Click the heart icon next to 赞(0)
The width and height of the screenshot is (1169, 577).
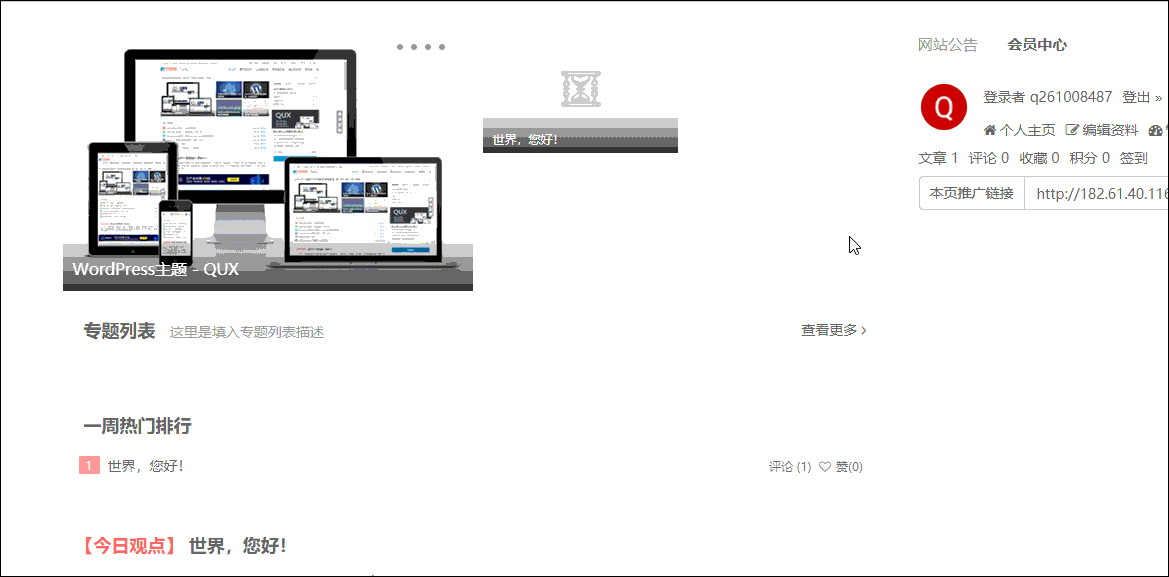[x=825, y=467]
